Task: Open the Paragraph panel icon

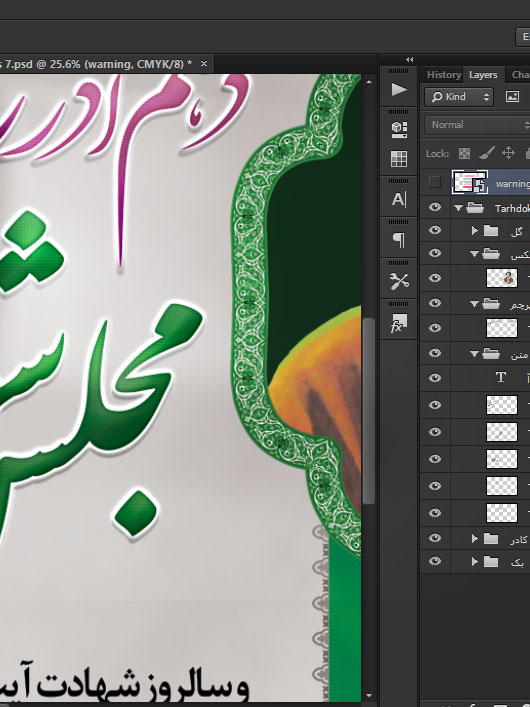Action: [x=399, y=239]
